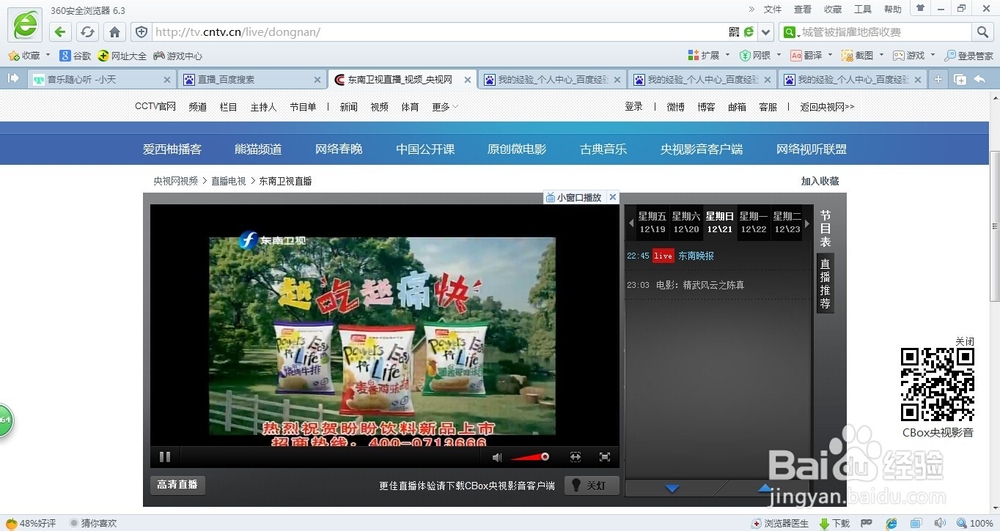Toggle widescreen mode on the video player
The height and width of the screenshot is (531, 1000).
(x=575, y=456)
